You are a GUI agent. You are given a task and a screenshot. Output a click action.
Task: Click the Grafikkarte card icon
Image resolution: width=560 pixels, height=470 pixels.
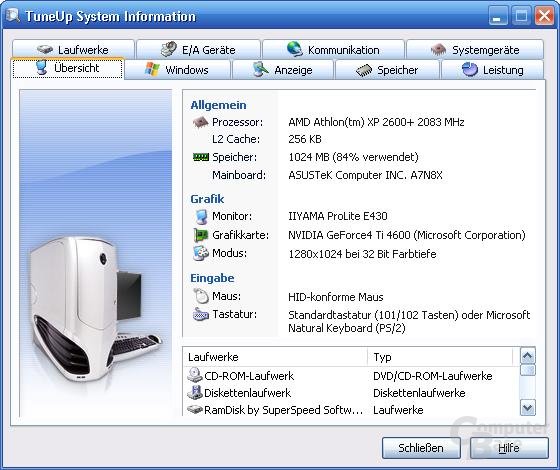click(x=201, y=235)
